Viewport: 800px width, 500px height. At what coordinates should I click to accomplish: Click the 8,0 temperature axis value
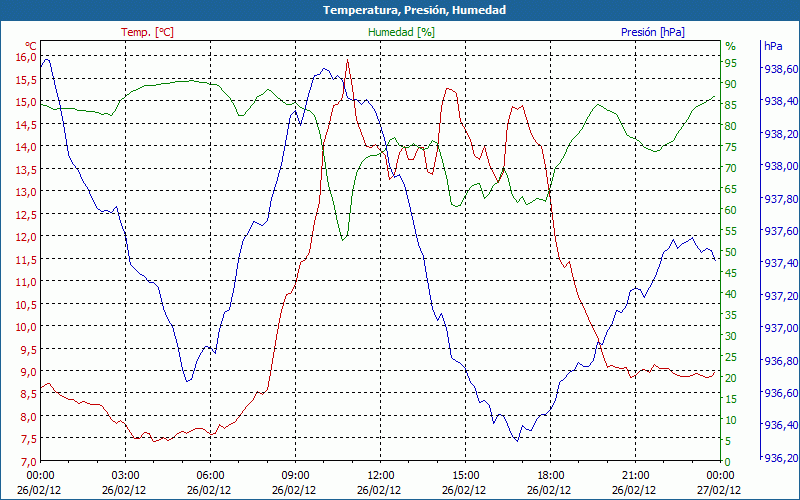pos(29,416)
